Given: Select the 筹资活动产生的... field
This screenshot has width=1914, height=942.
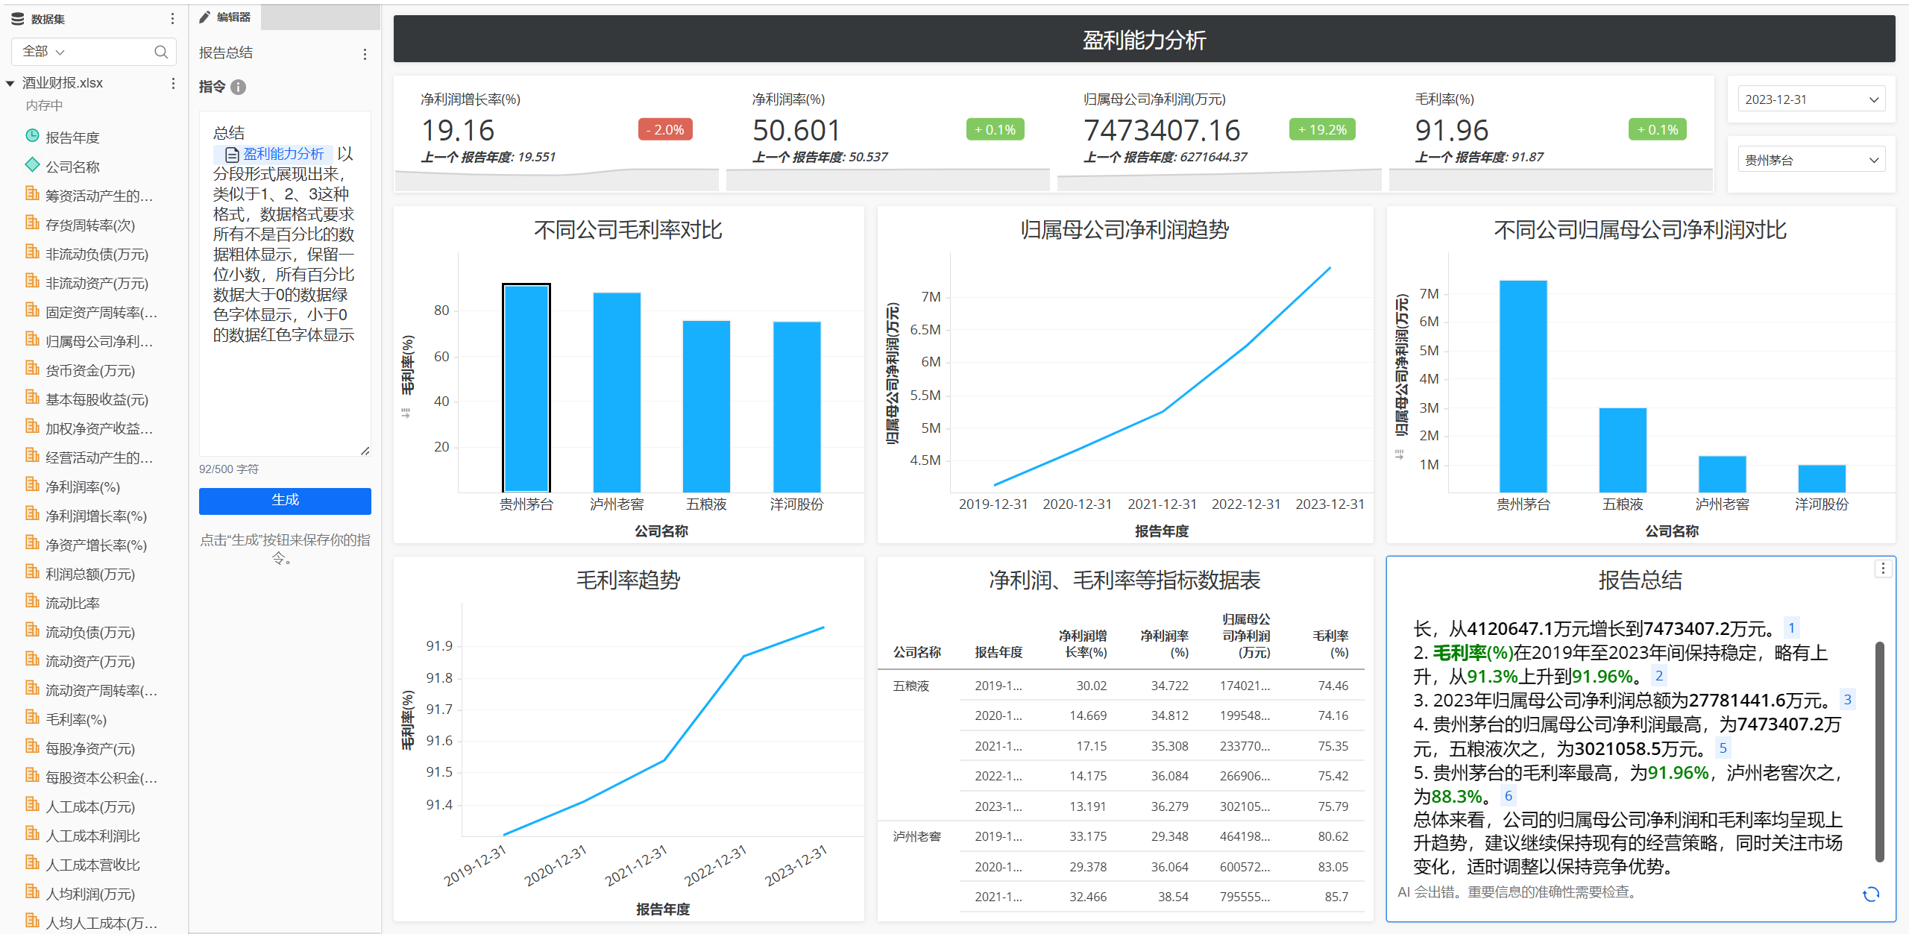Looking at the screenshot, I should [x=99, y=196].
